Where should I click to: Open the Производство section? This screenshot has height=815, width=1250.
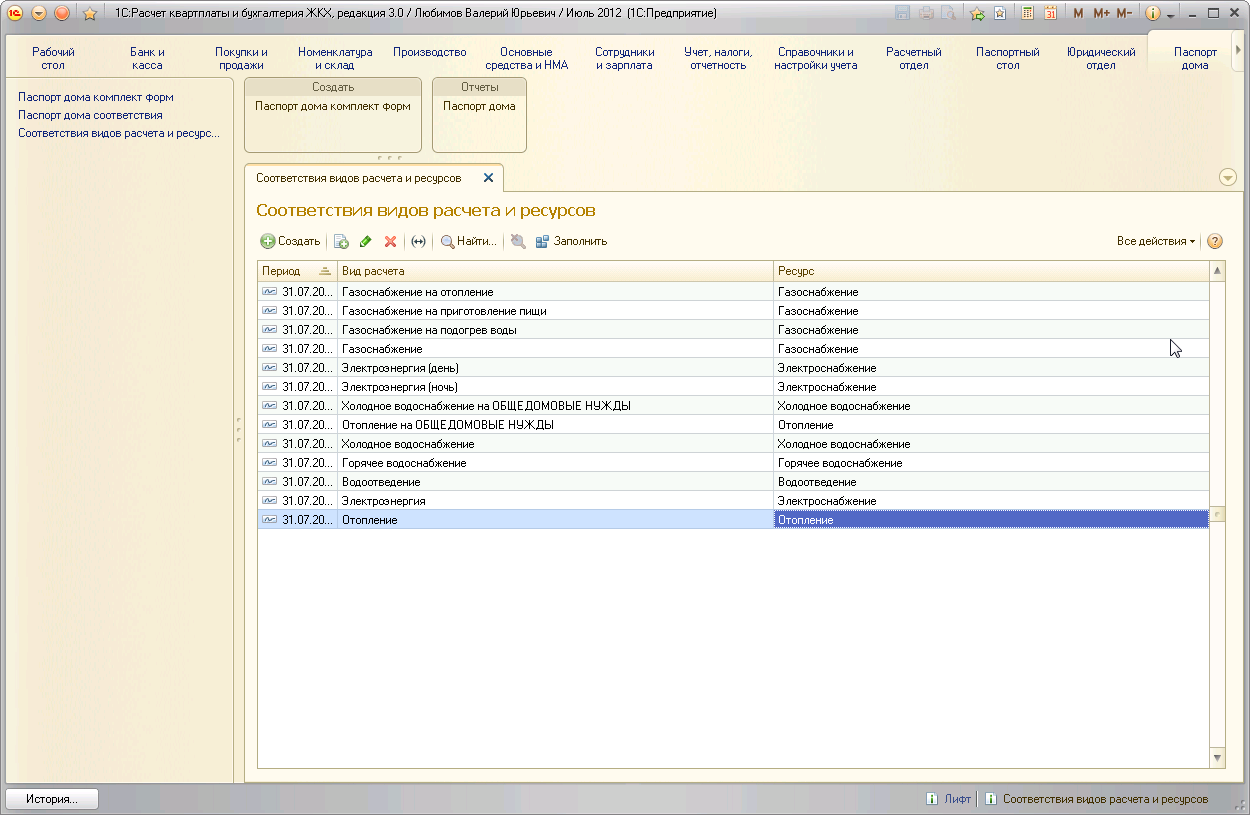(x=430, y=52)
